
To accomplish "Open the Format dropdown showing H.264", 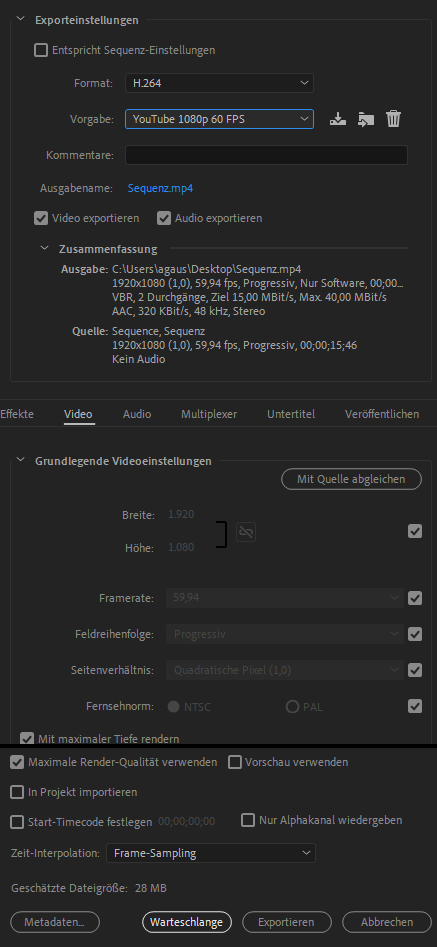I will tap(219, 83).
